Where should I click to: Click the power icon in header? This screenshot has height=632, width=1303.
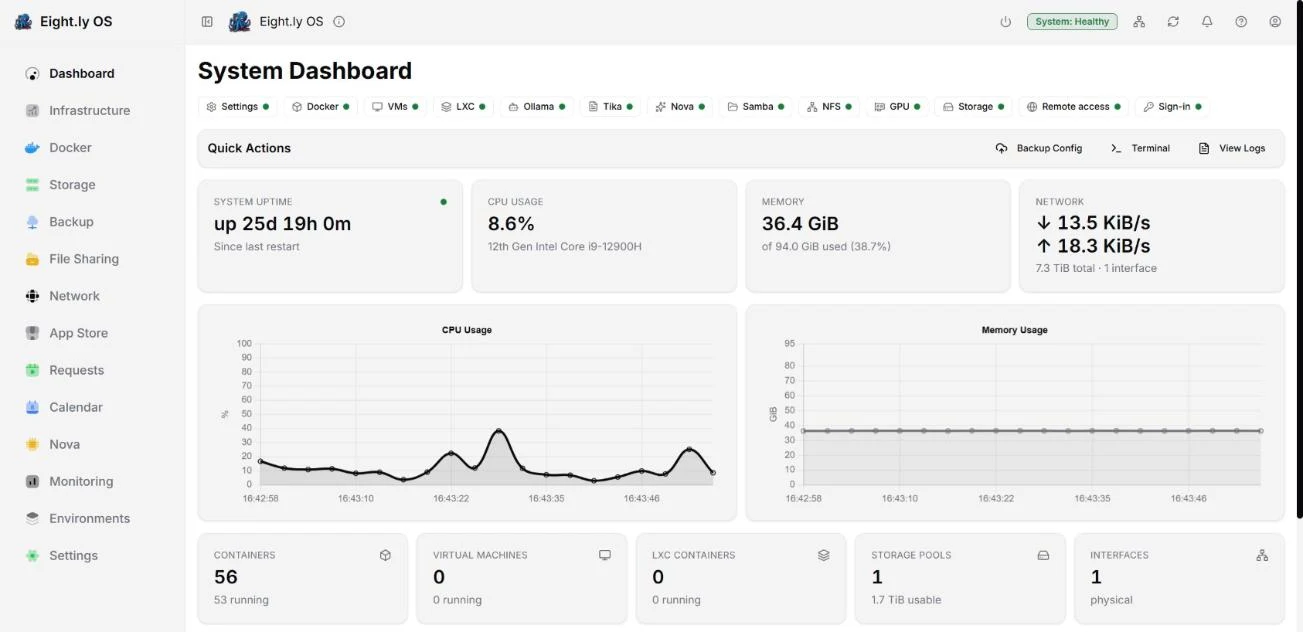[x=1006, y=21]
